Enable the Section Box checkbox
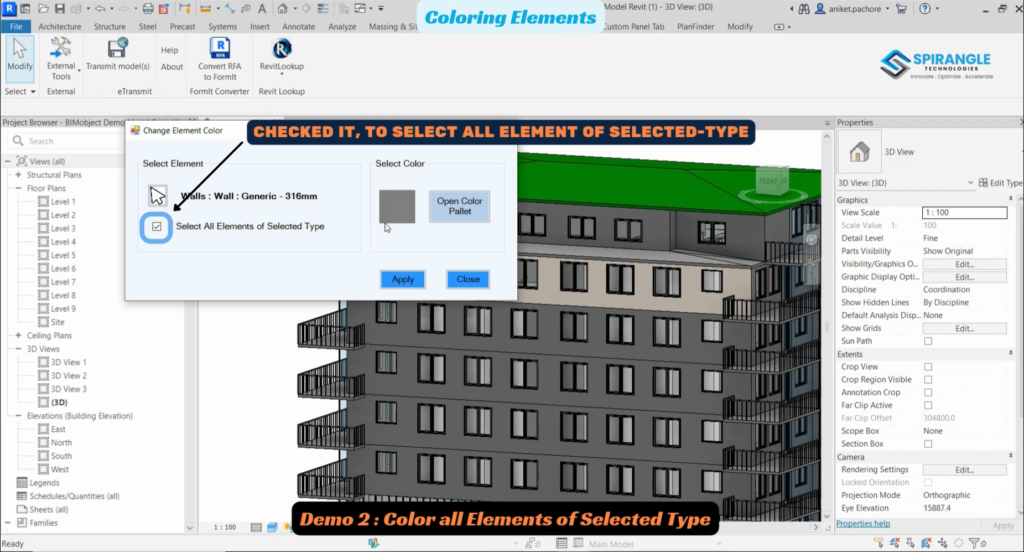The width and height of the screenshot is (1024, 552). click(928, 444)
